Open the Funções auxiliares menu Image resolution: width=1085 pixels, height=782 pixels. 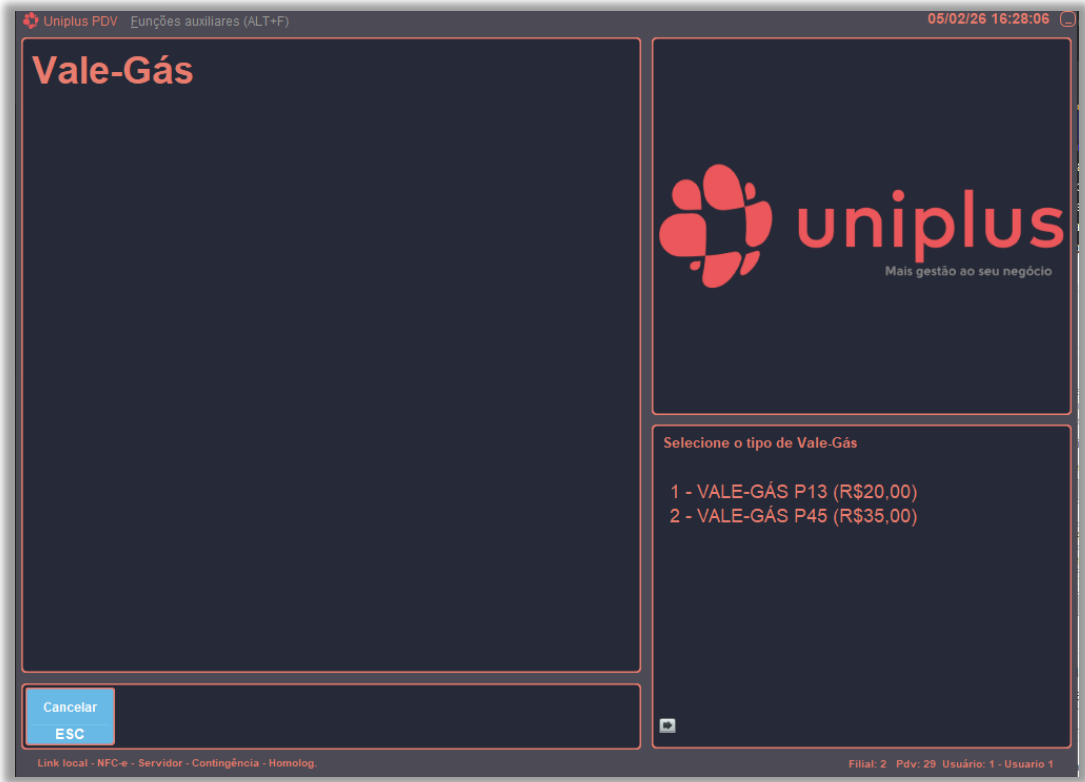point(209,21)
